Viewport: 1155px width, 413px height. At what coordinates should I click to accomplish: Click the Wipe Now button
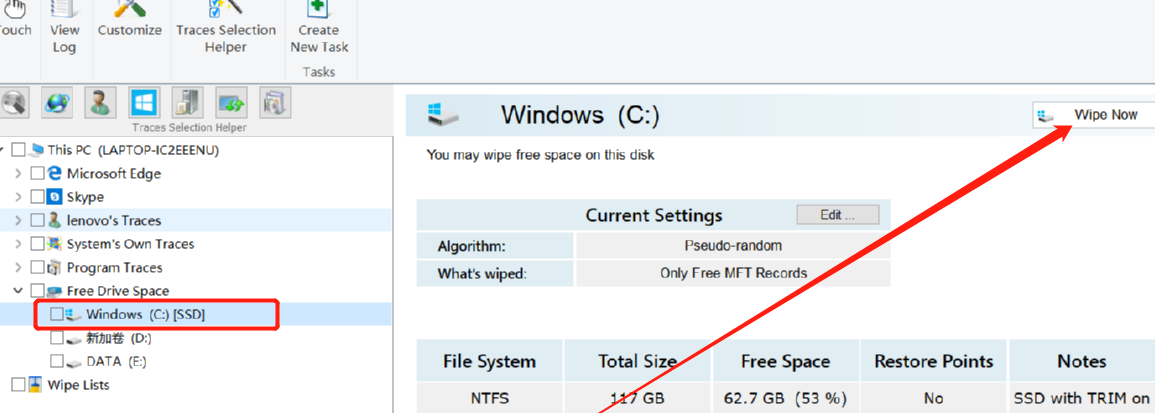tap(1093, 115)
